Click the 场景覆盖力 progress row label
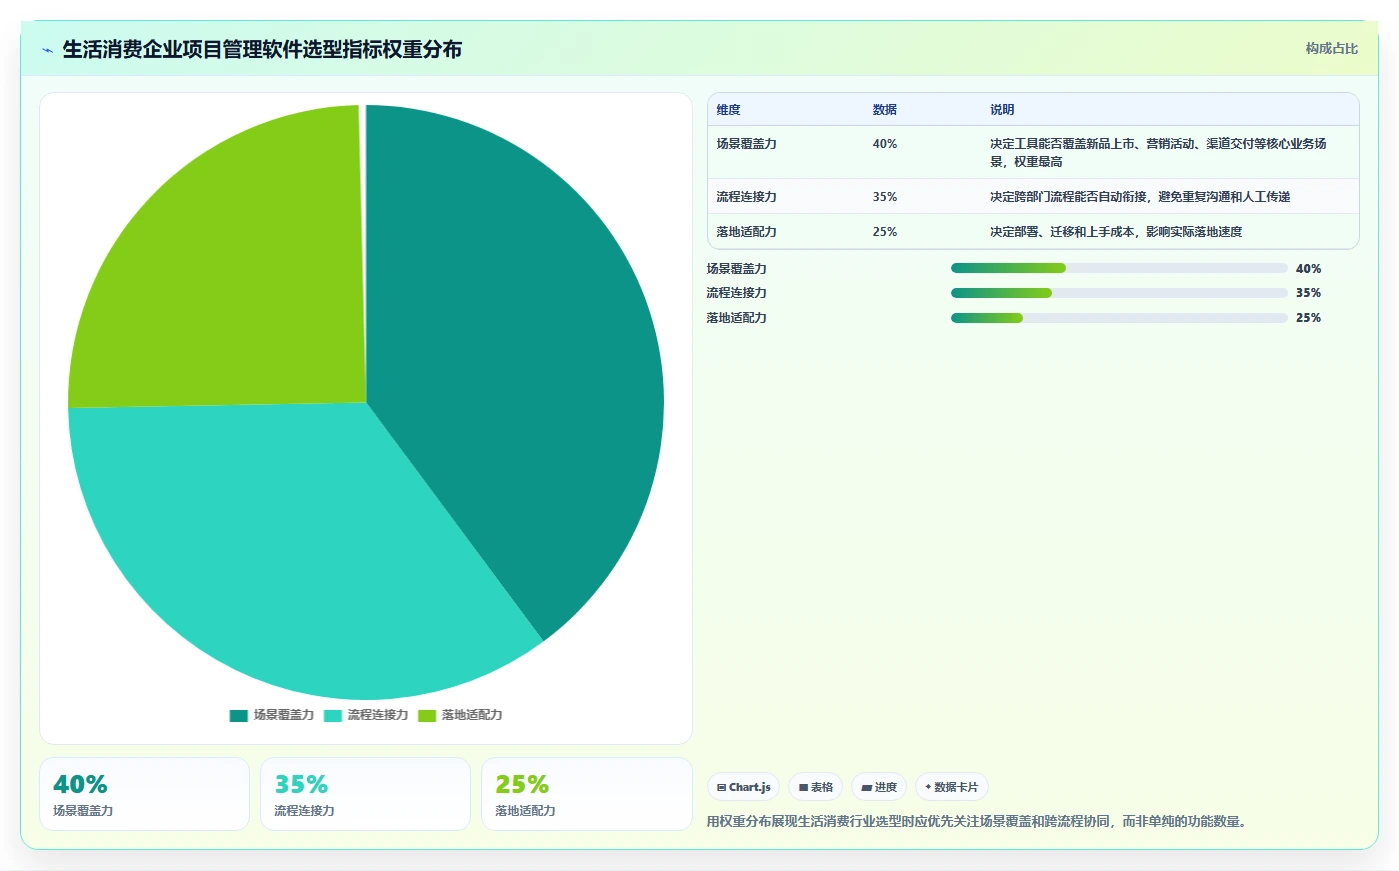The image size is (1399, 871). pyautogui.click(x=736, y=269)
